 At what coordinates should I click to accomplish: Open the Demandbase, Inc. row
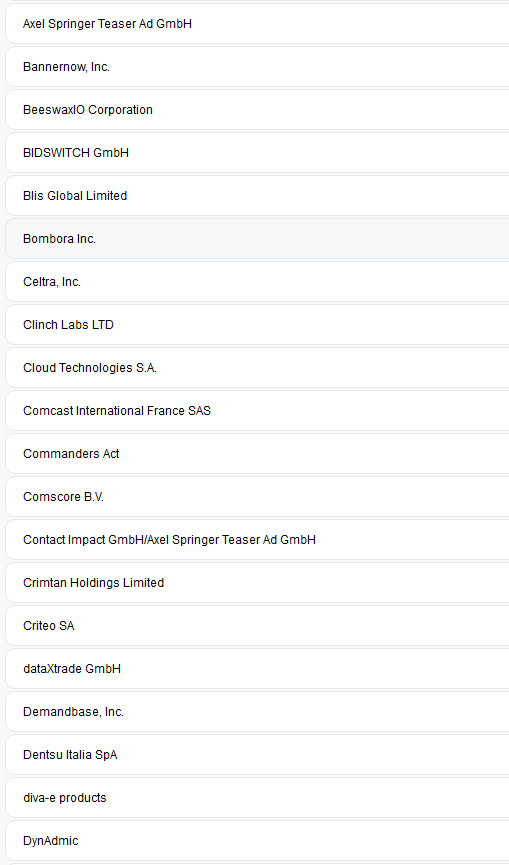pyautogui.click(x=257, y=712)
